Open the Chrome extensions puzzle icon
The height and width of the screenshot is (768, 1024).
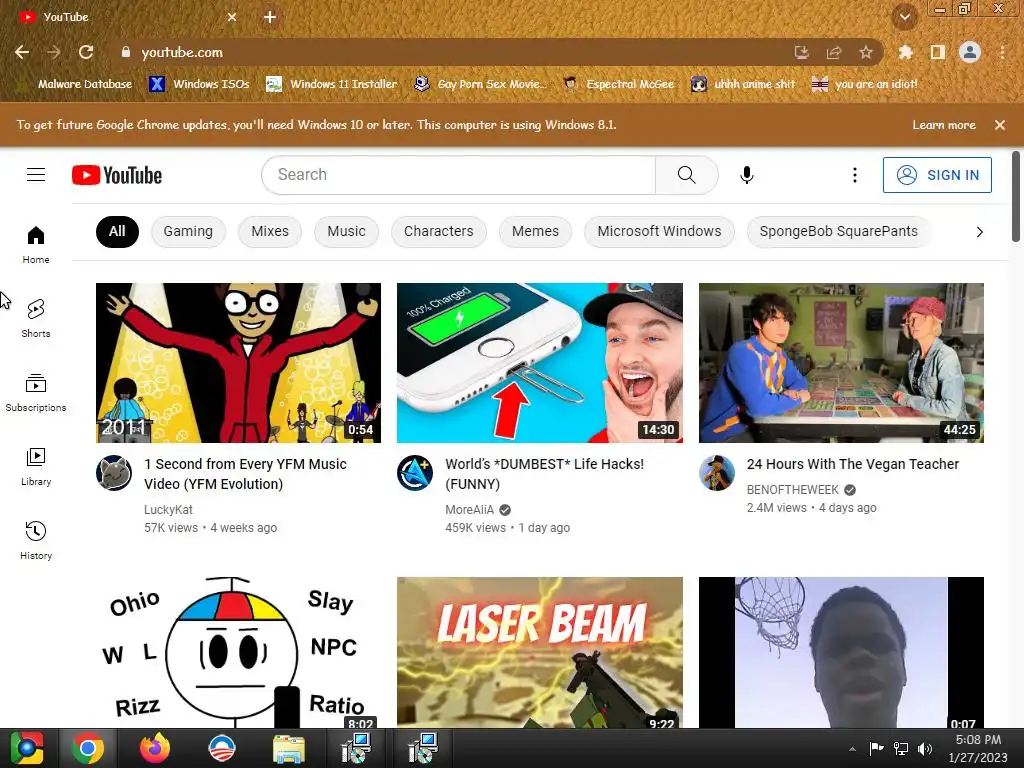pyautogui.click(x=905, y=52)
